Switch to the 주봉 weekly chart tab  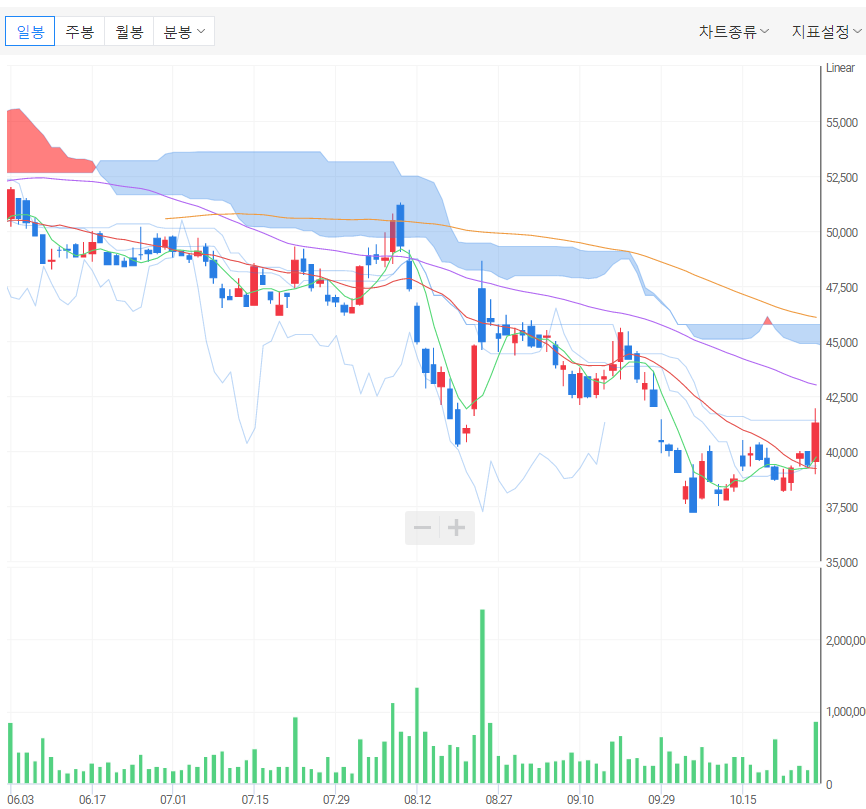coord(80,31)
